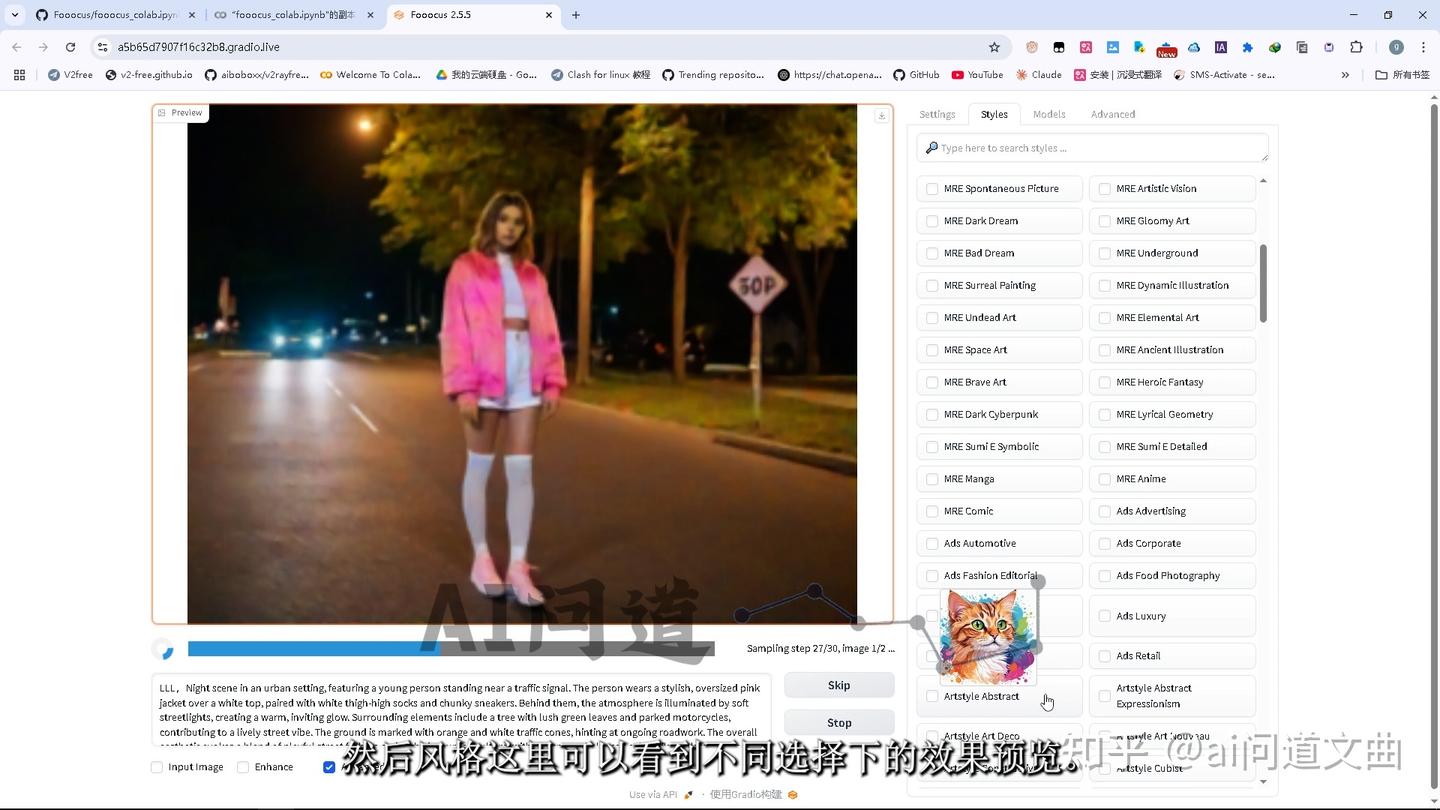Image resolution: width=1440 pixels, height=810 pixels.
Task: Open the Models tab
Action: (x=1048, y=114)
